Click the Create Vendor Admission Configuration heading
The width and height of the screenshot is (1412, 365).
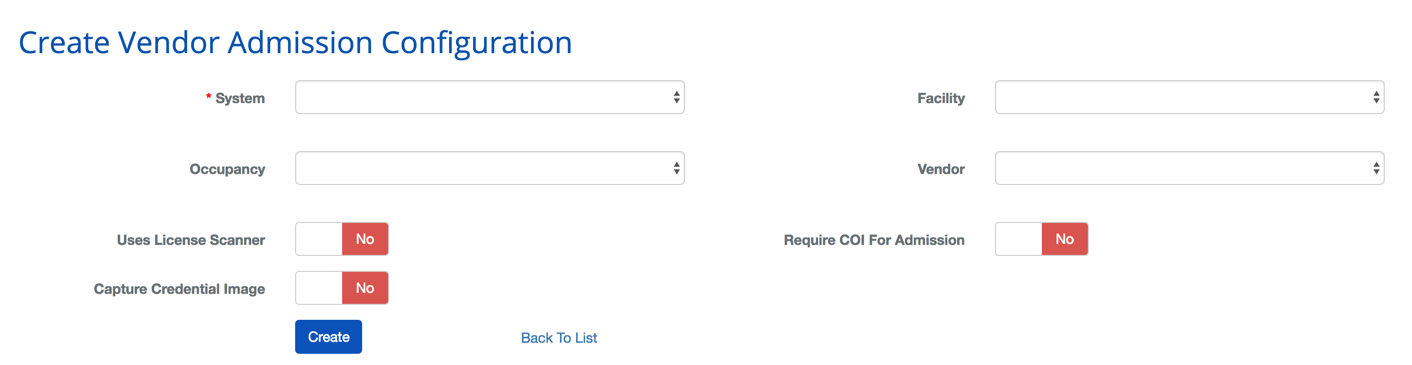pos(295,42)
